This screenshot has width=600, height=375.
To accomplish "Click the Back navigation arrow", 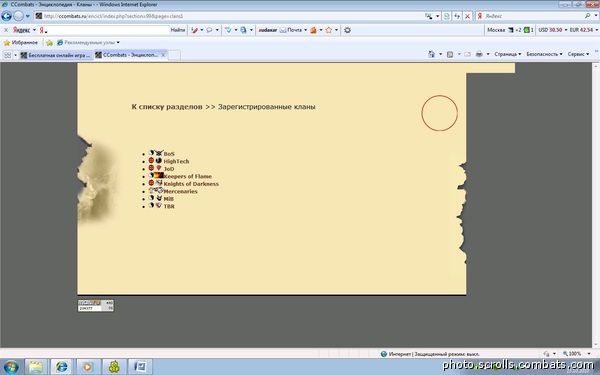I will (7, 16).
